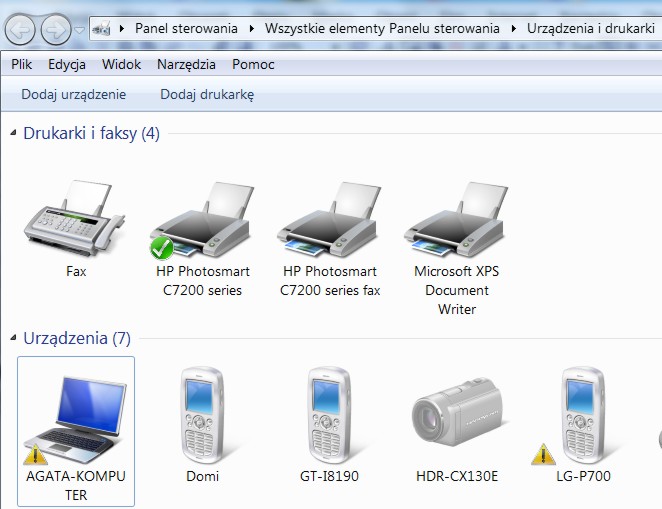Screen dimensions: 662x509
Task: Click the AGATA-KOMPUTER label text
Action: [76, 485]
